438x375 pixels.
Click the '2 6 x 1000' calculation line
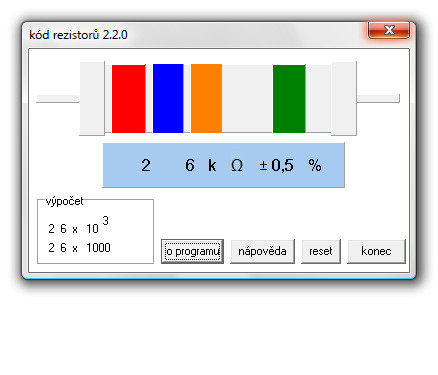point(79,248)
